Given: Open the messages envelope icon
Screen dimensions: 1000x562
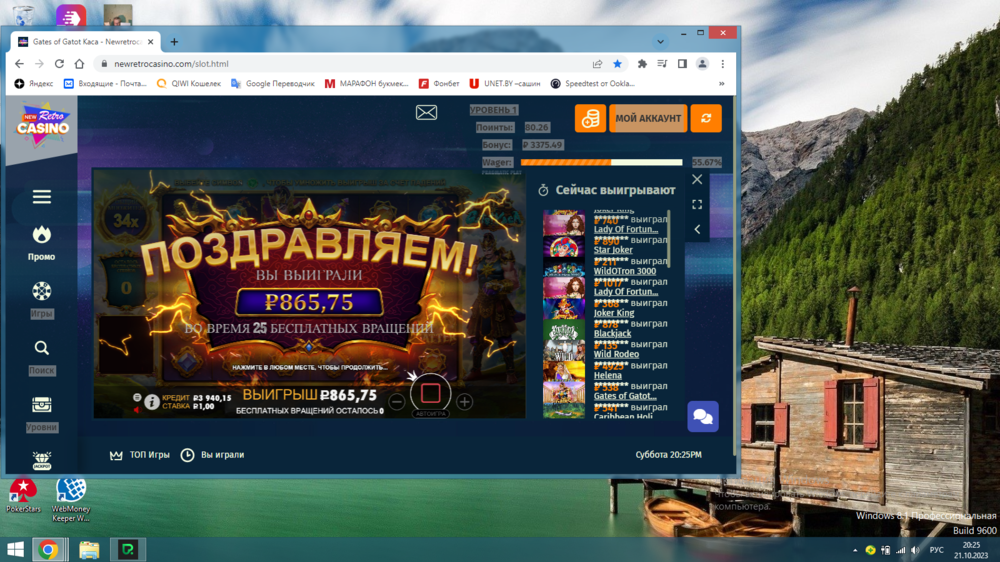Looking at the screenshot, I should click(x=426, y=113).
